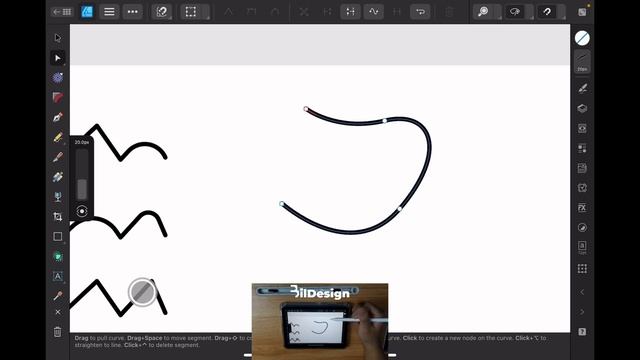
Task: Toggle the snapping options button
Action: tap(162, 12)
